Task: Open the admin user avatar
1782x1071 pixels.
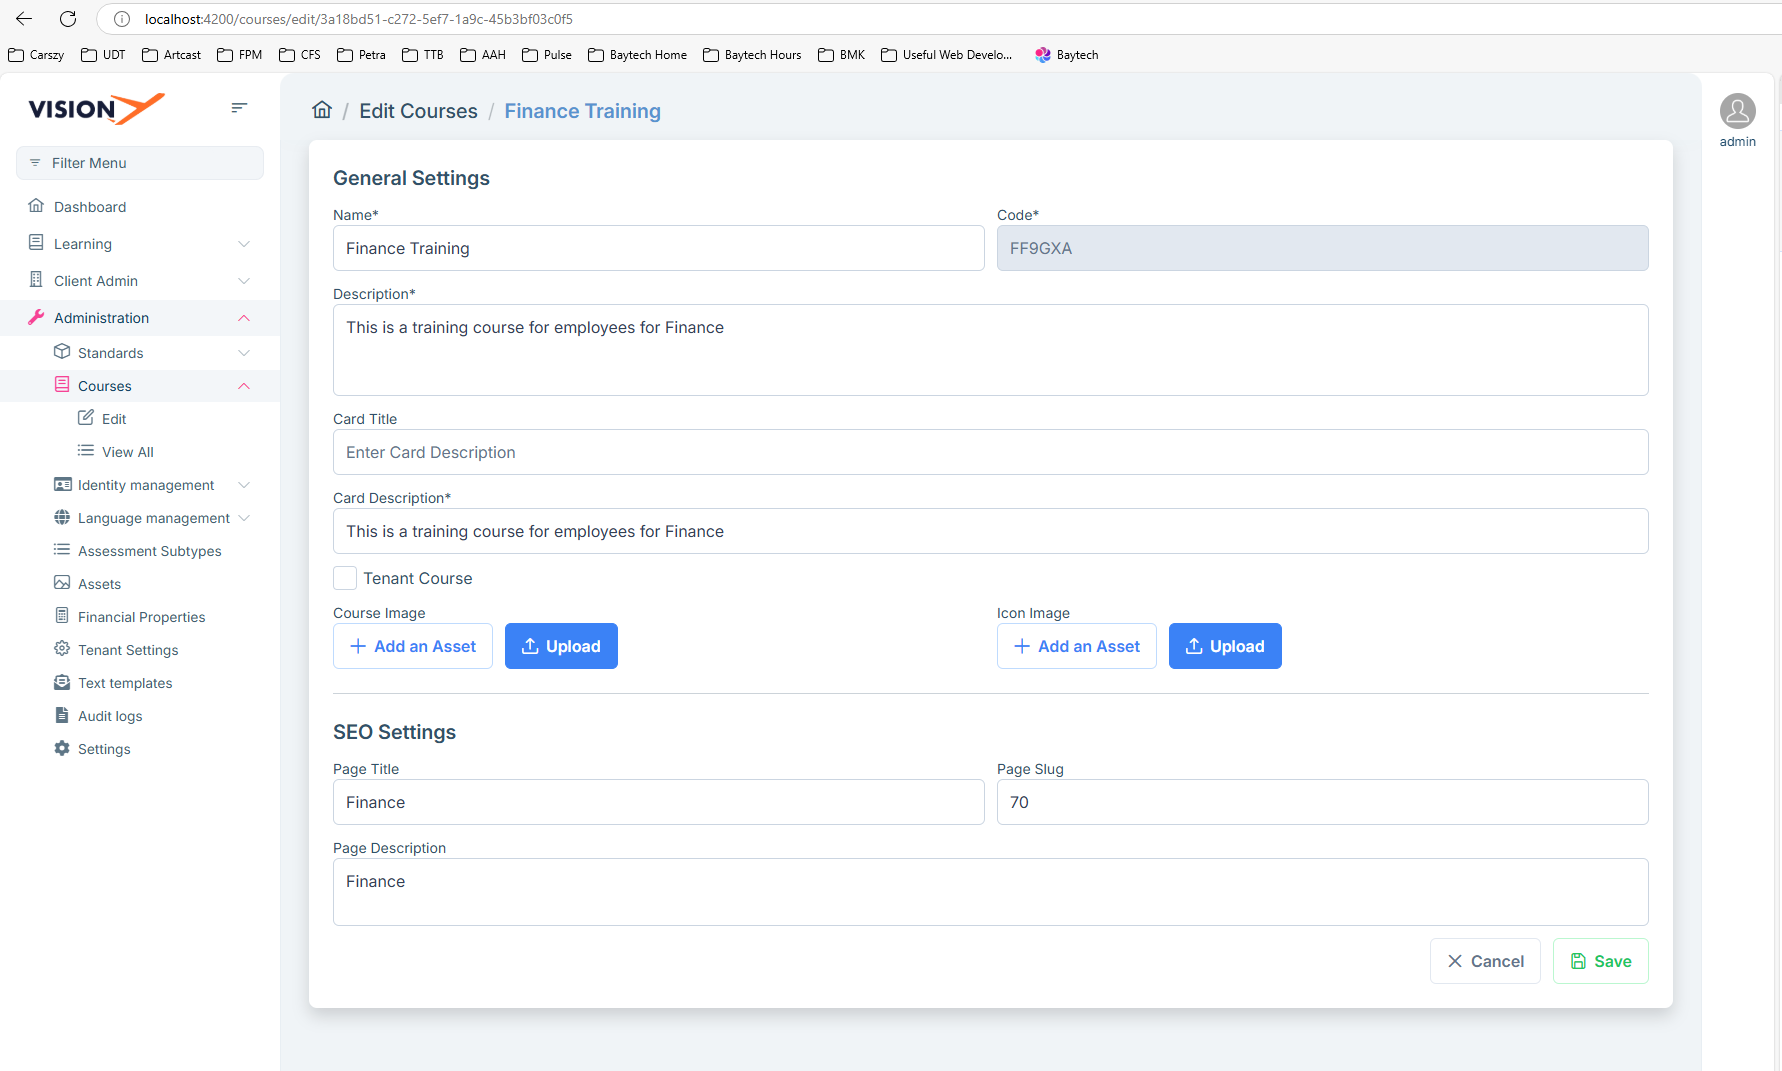Action: tap(1737, 112)
